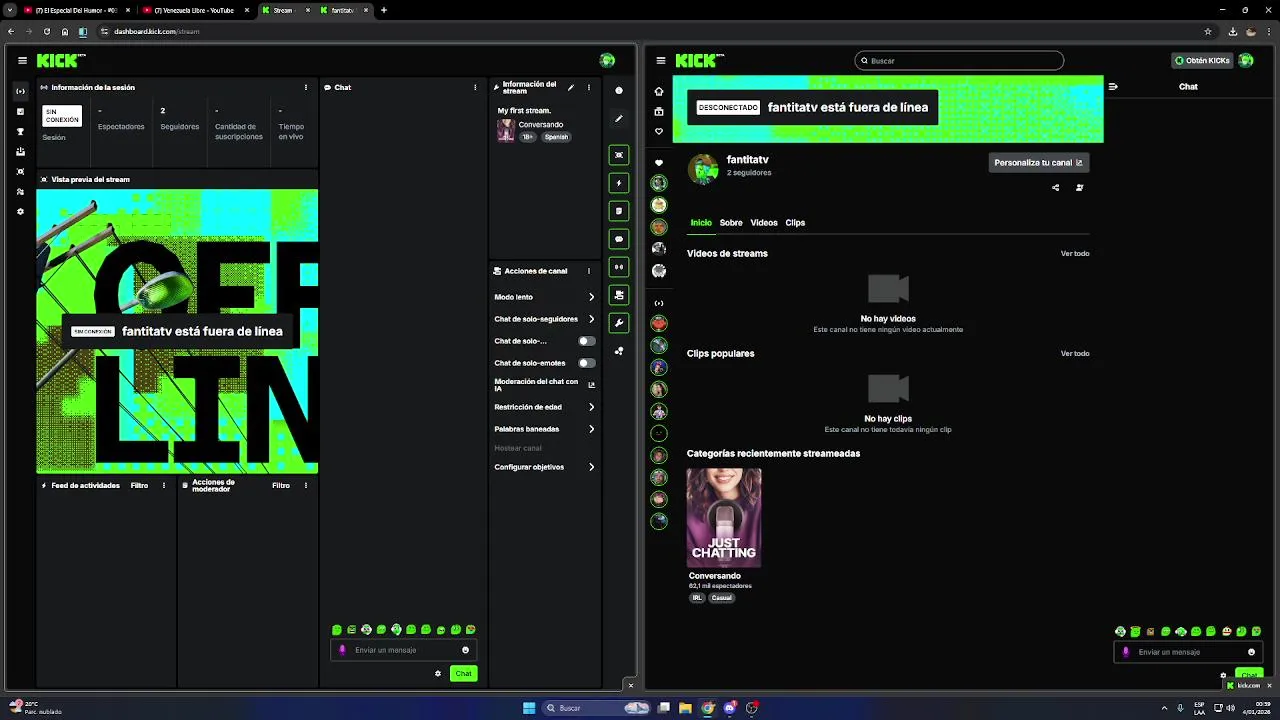Click the Kick logo in the channel page window
Viewport: 1280px width, 720px height.
(698, 60)
